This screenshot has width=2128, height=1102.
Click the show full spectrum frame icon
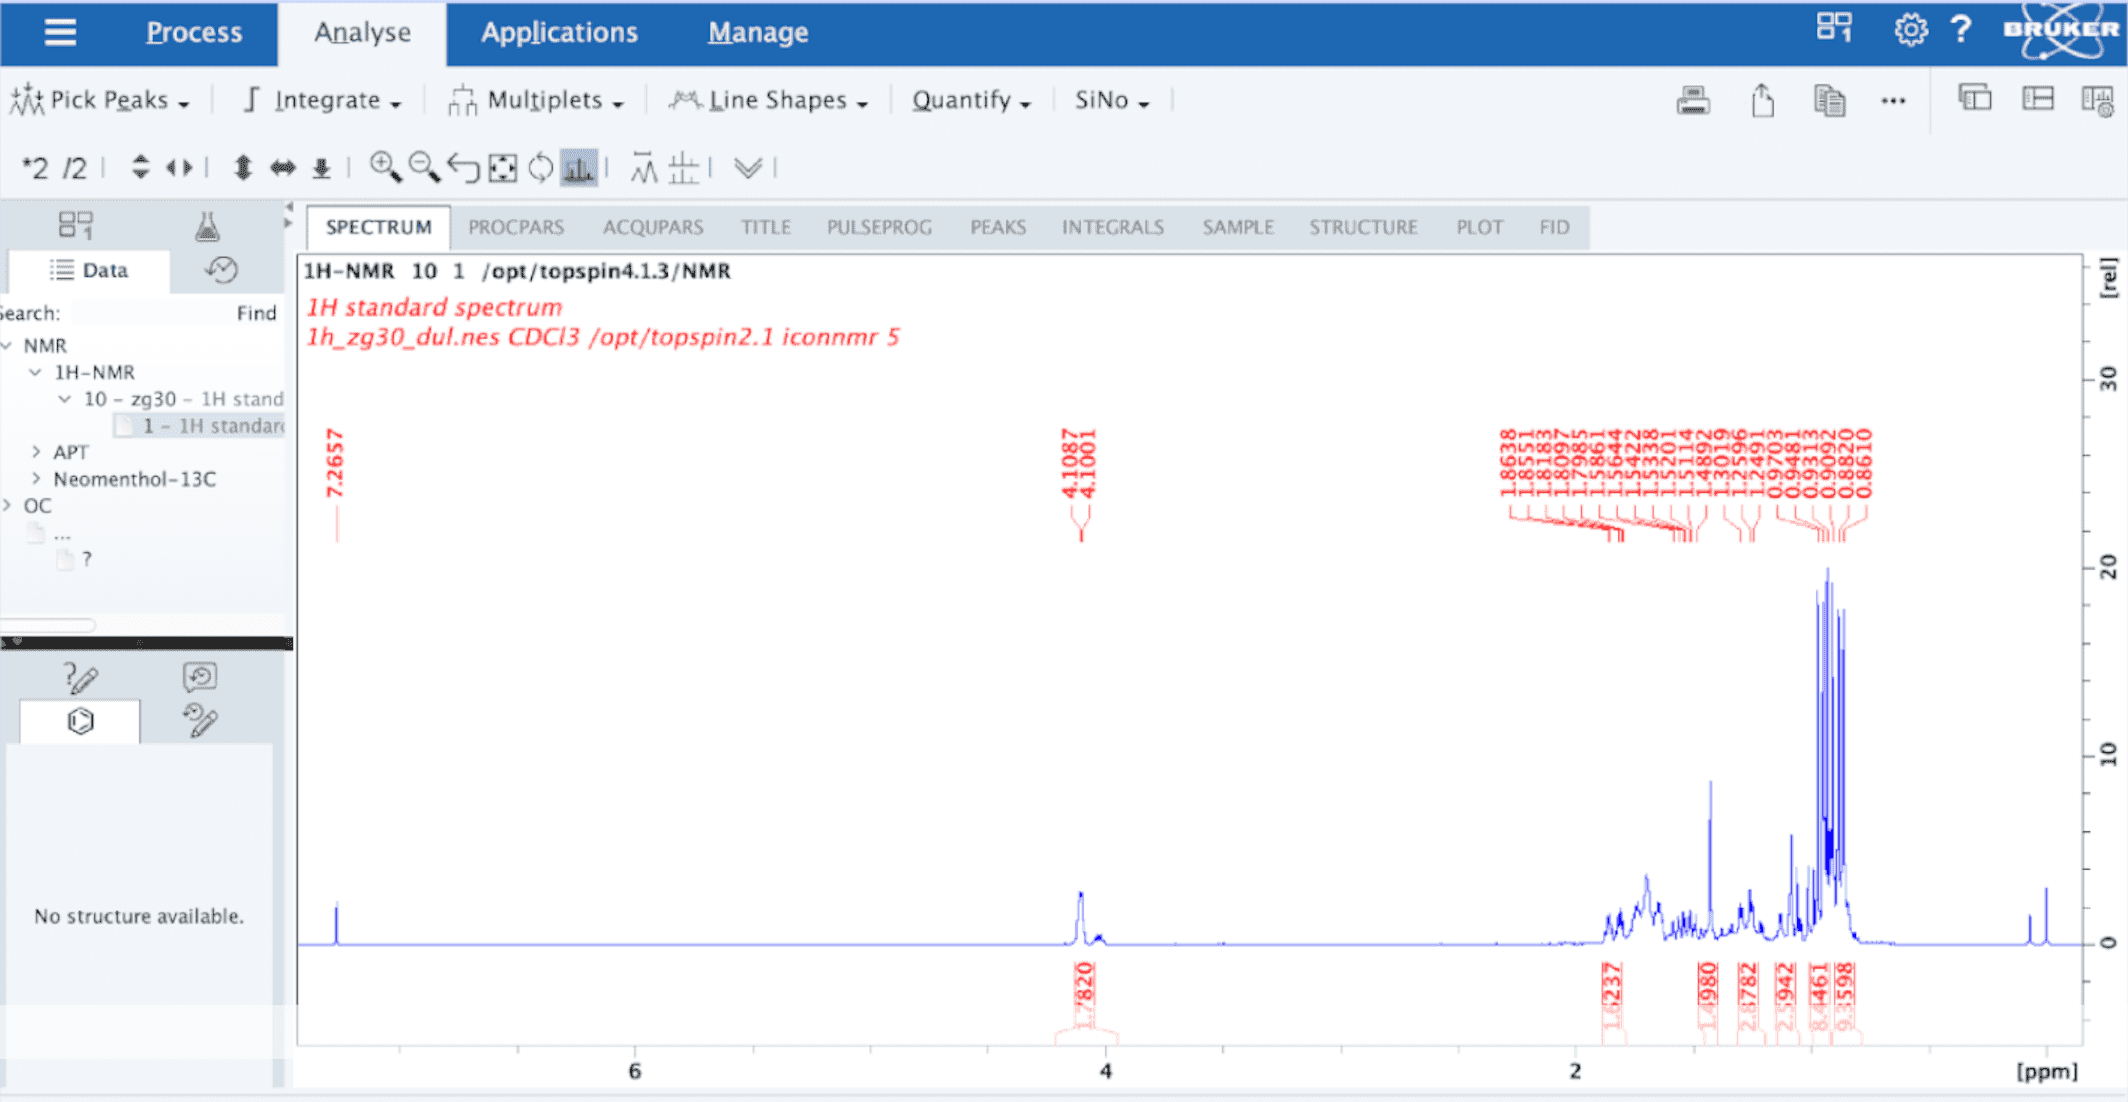(x=503, y=168)
